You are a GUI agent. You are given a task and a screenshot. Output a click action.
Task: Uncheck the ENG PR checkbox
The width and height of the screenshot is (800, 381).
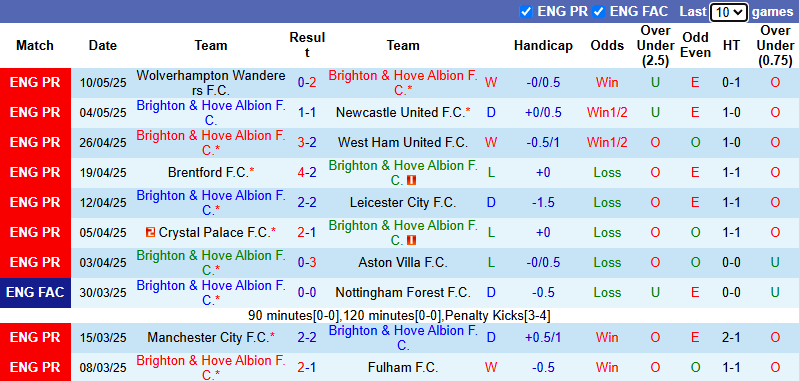(x=526, y=12)
